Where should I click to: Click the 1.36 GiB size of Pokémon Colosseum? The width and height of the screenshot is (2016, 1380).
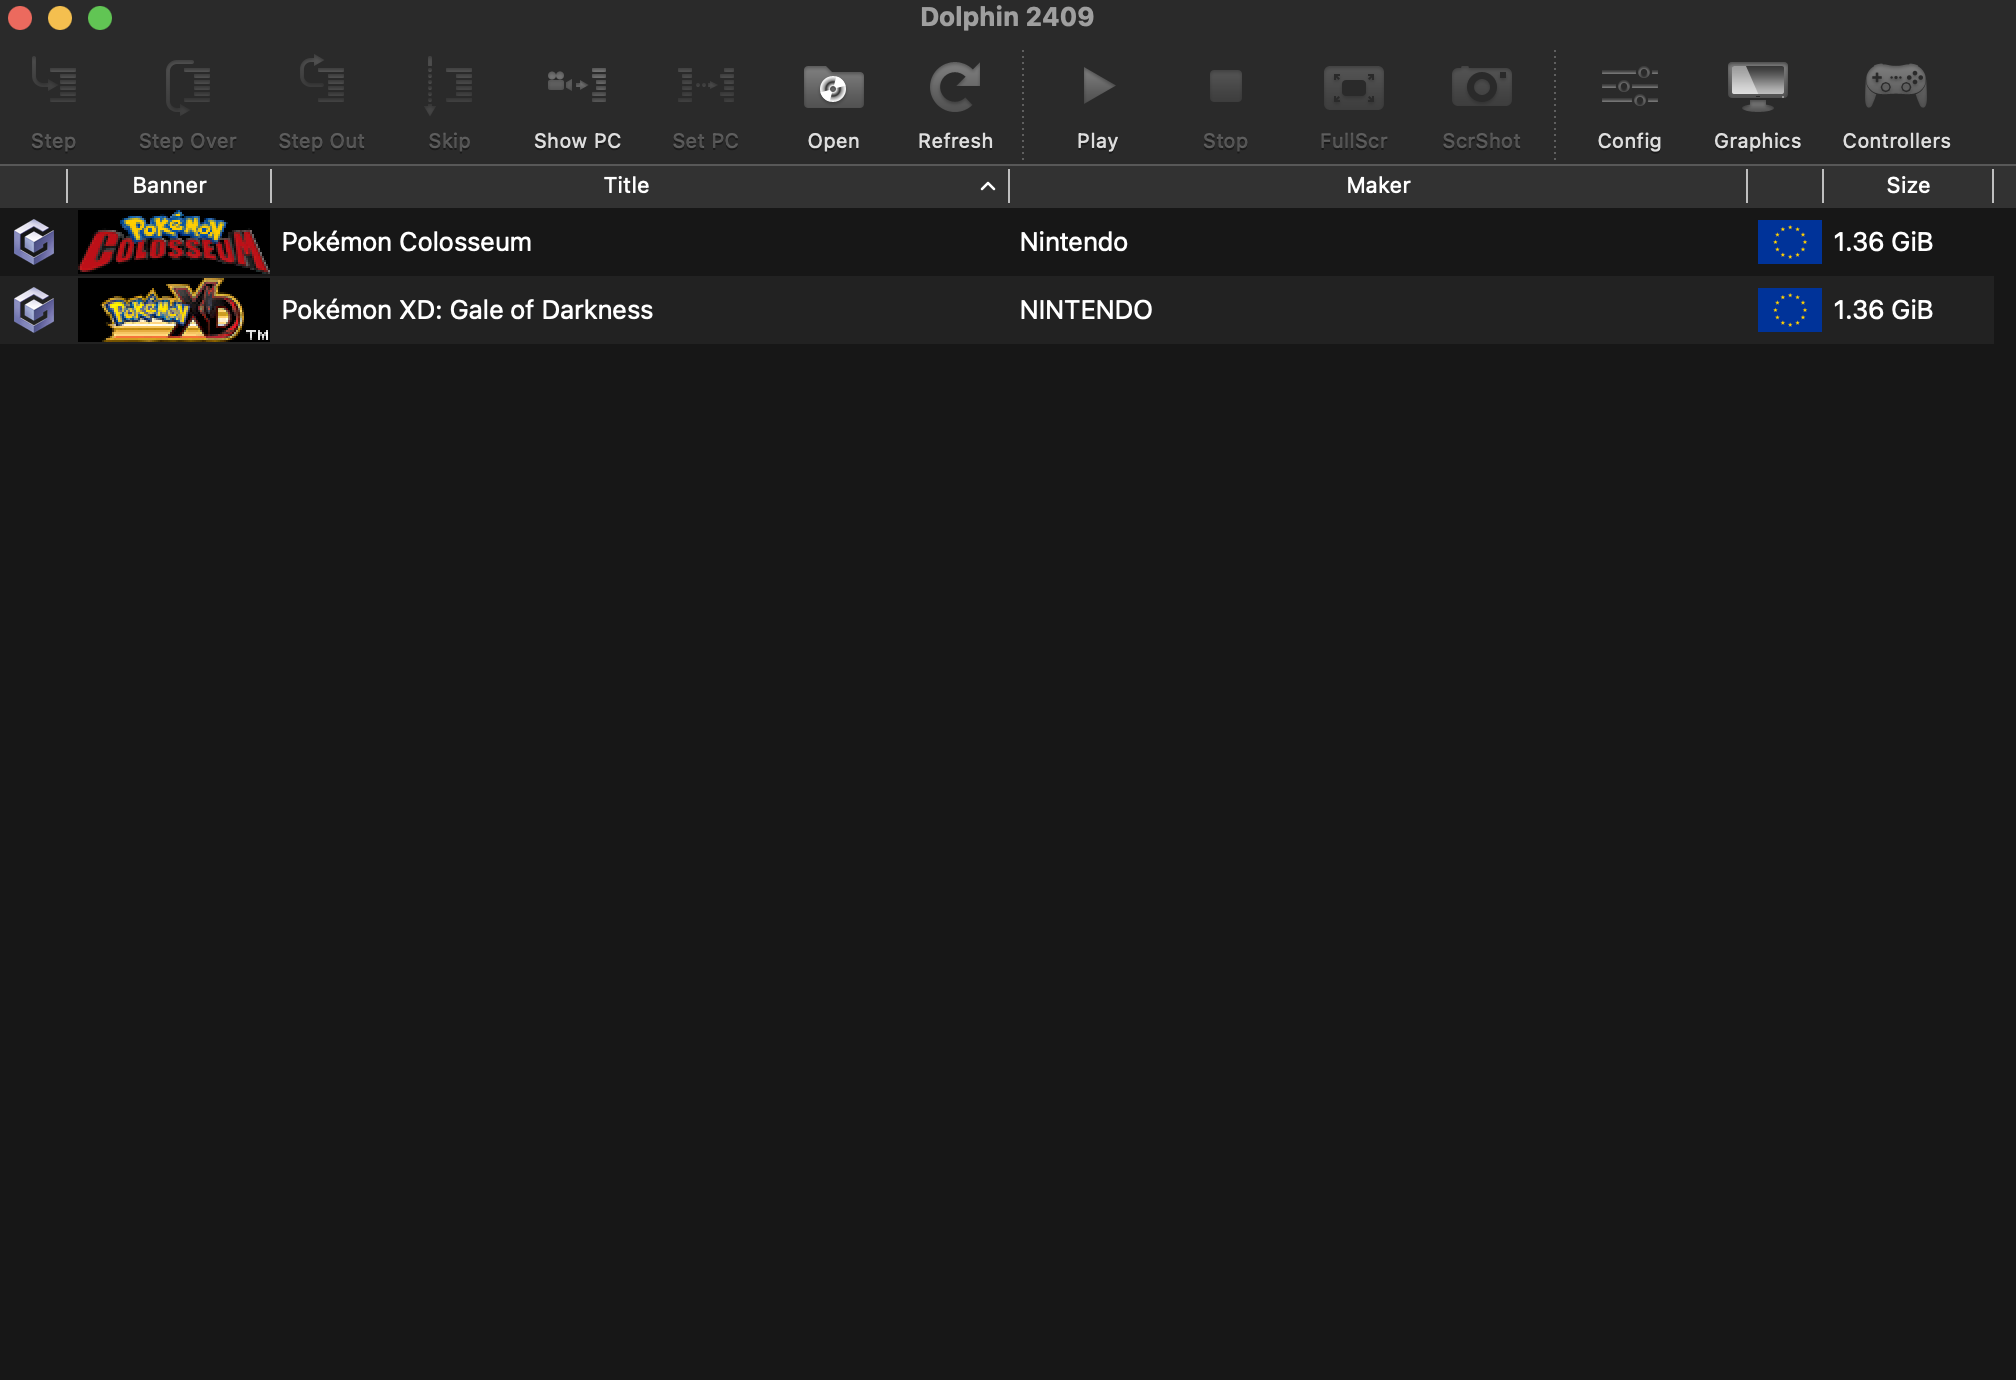point(1883,242)
